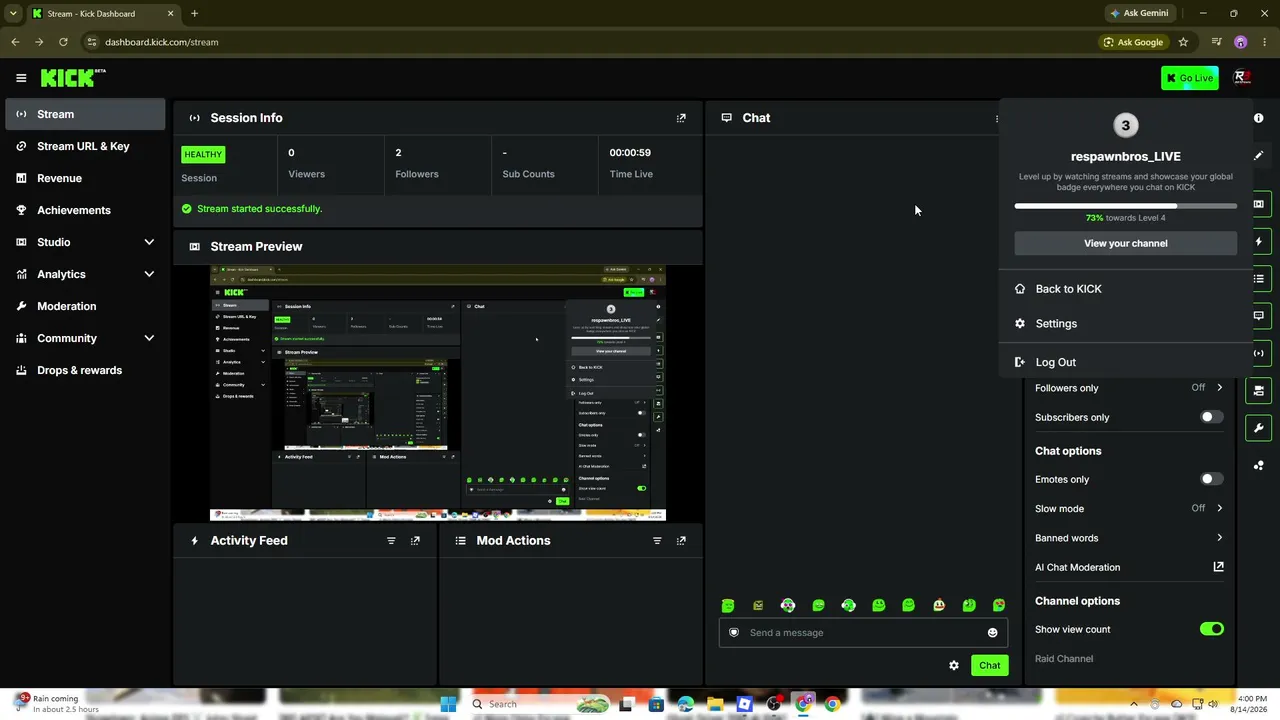Select Stream in the sidebar
Image resolution: width=1280 pixels, height=720 pixels.
[x=85, y=114]
